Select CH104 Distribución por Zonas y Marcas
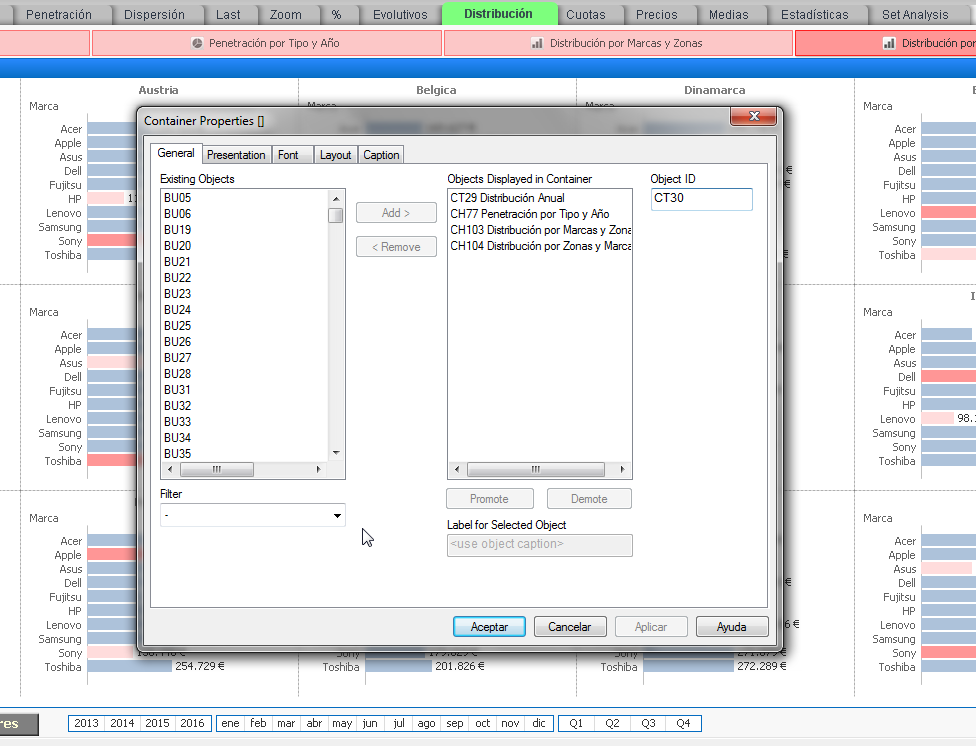976x746 pixels. click(540, 246)
